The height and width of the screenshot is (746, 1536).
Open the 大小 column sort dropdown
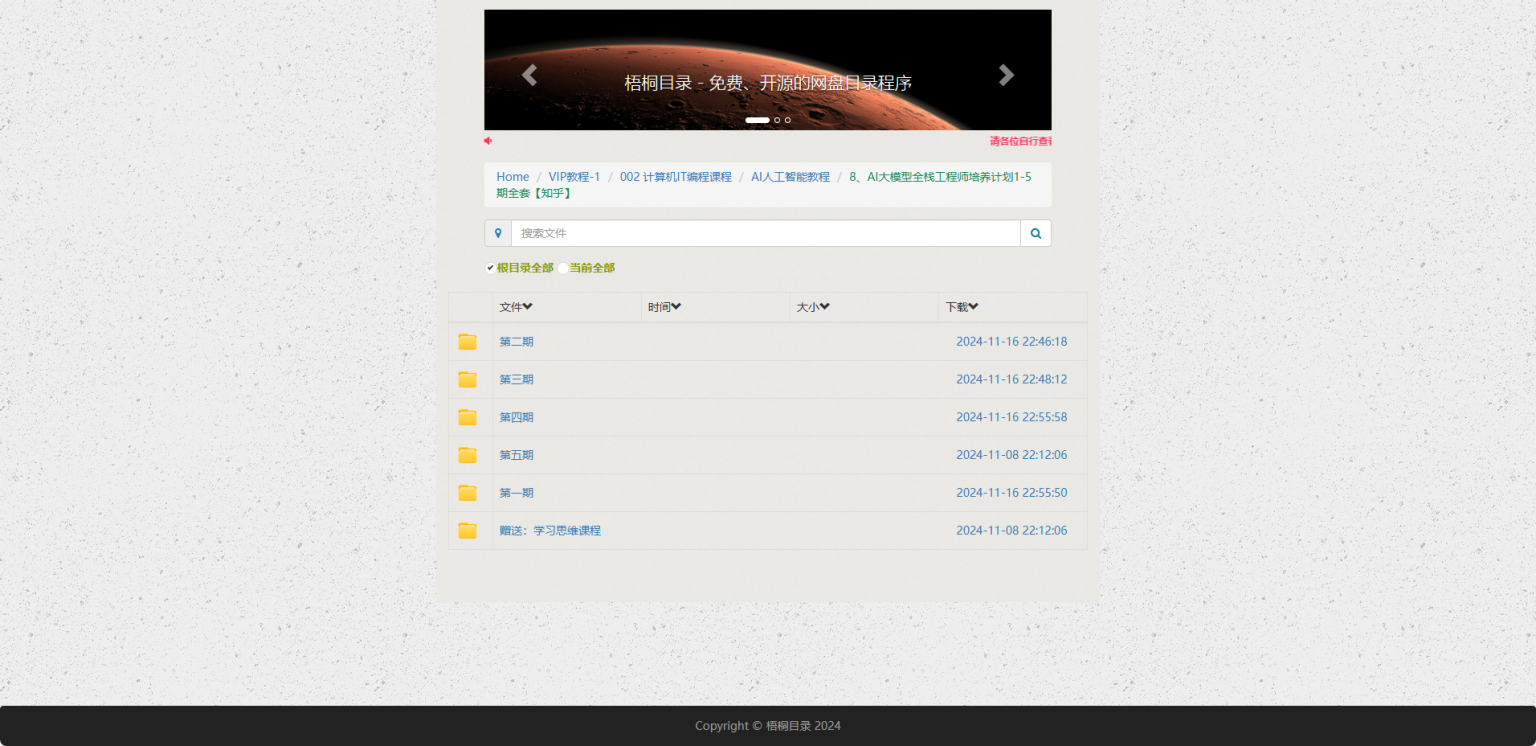826,307
